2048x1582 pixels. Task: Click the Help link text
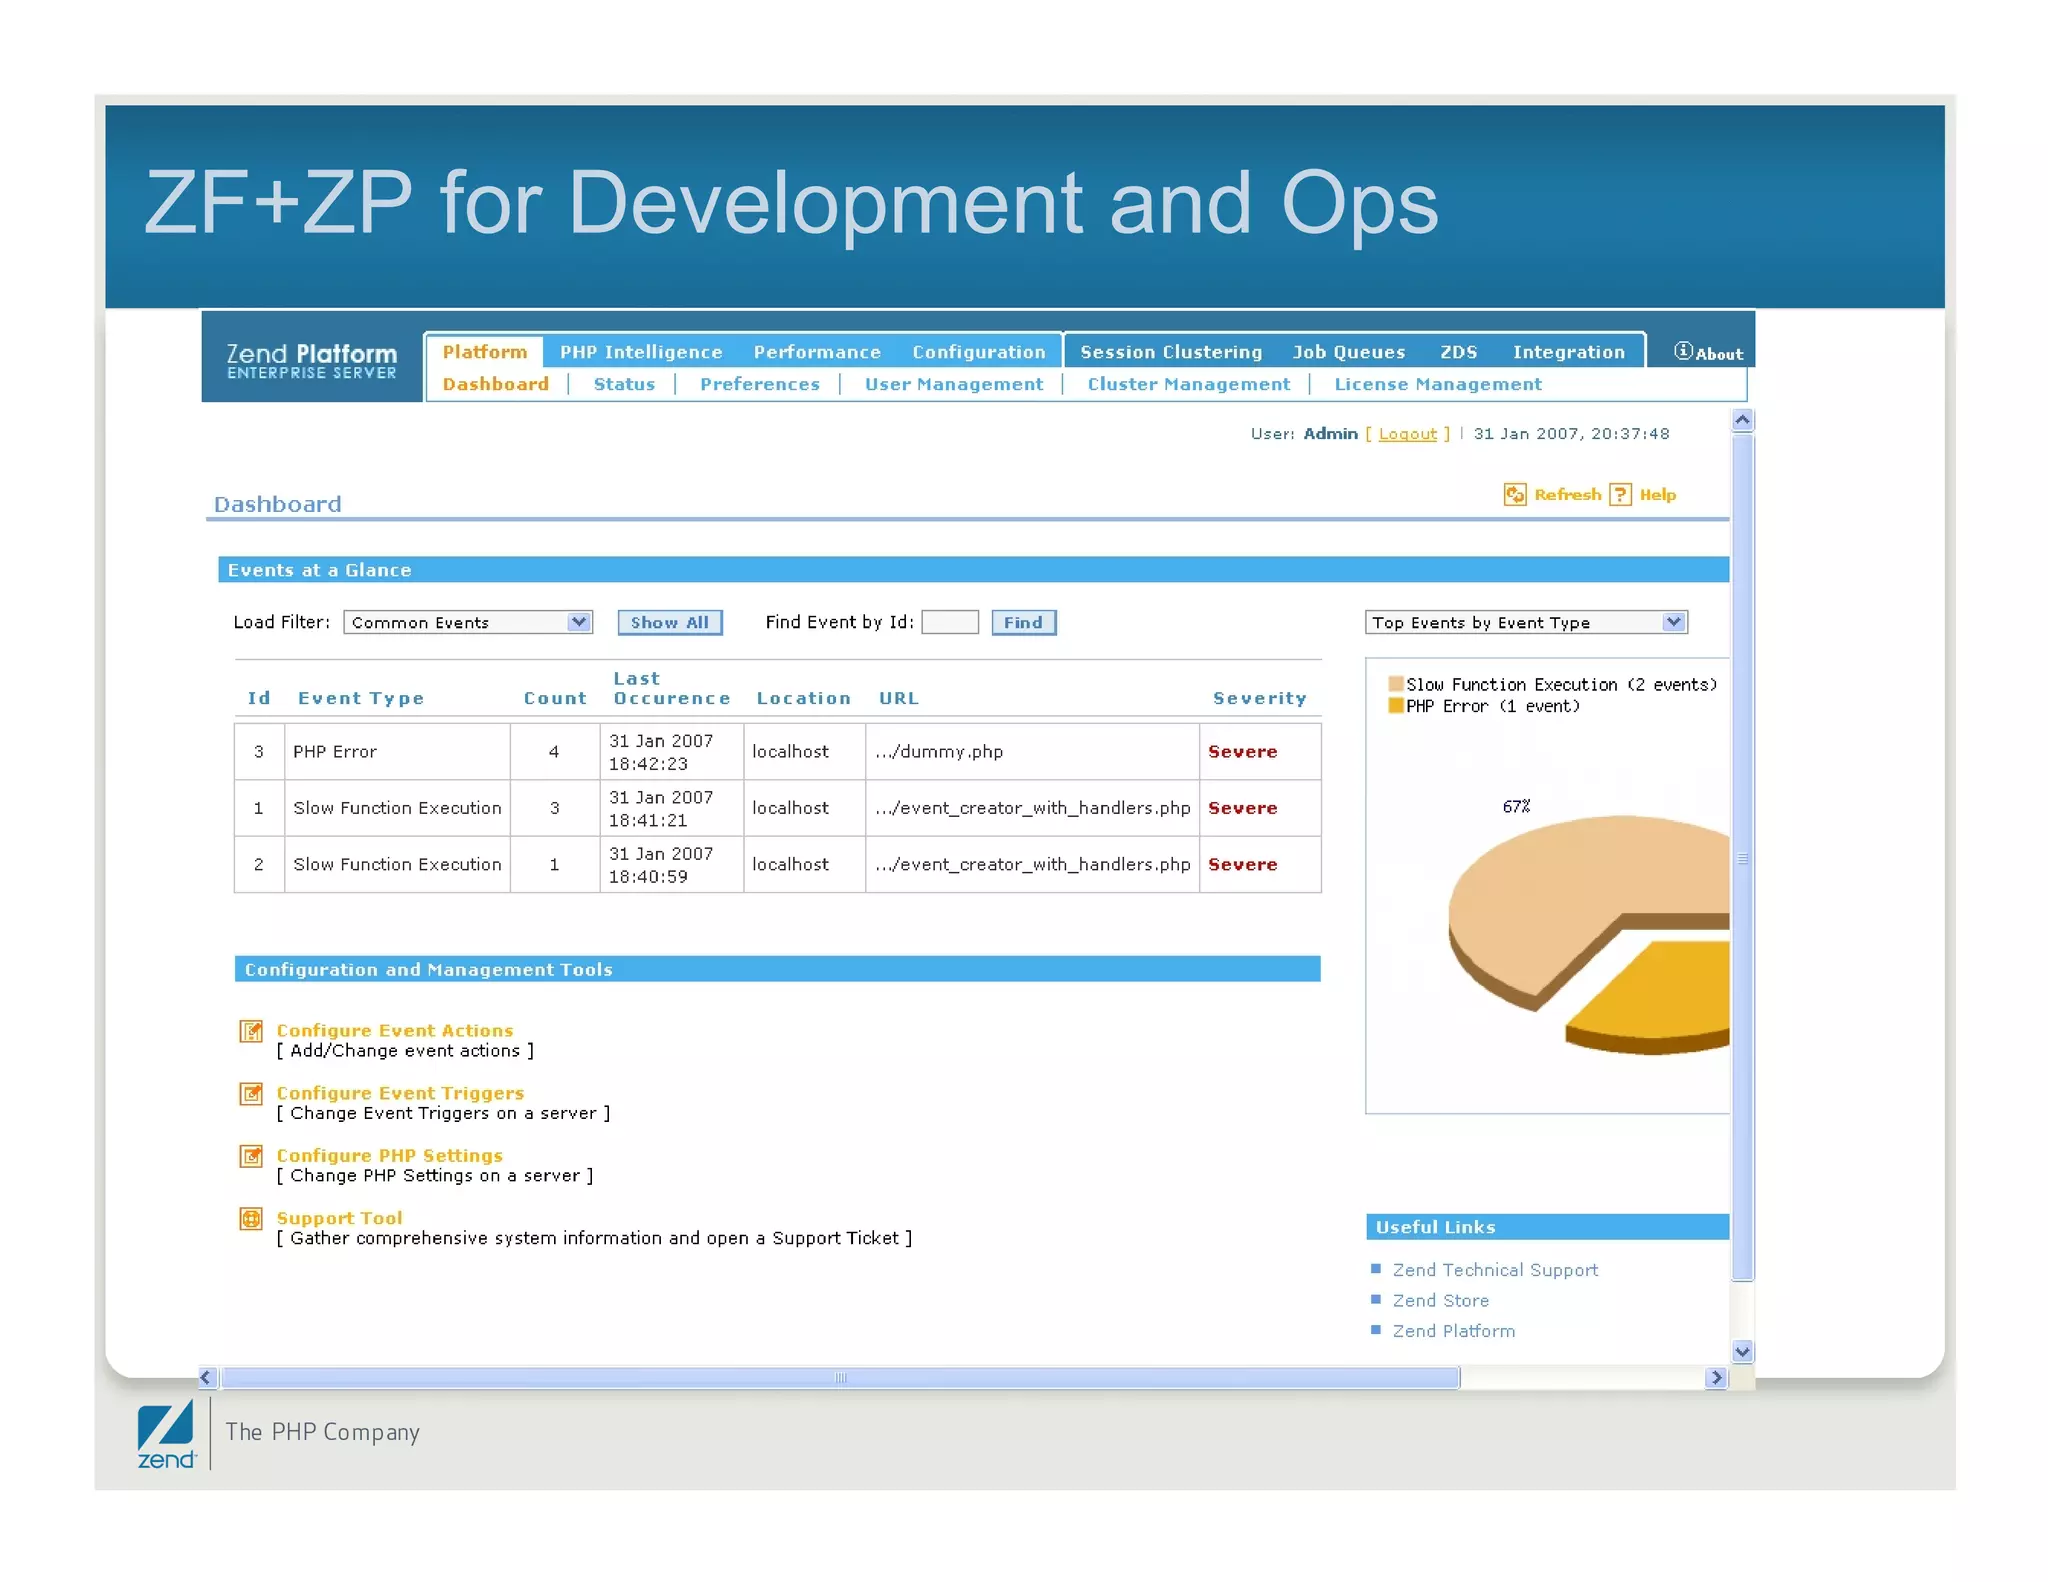coord(1657,494)
